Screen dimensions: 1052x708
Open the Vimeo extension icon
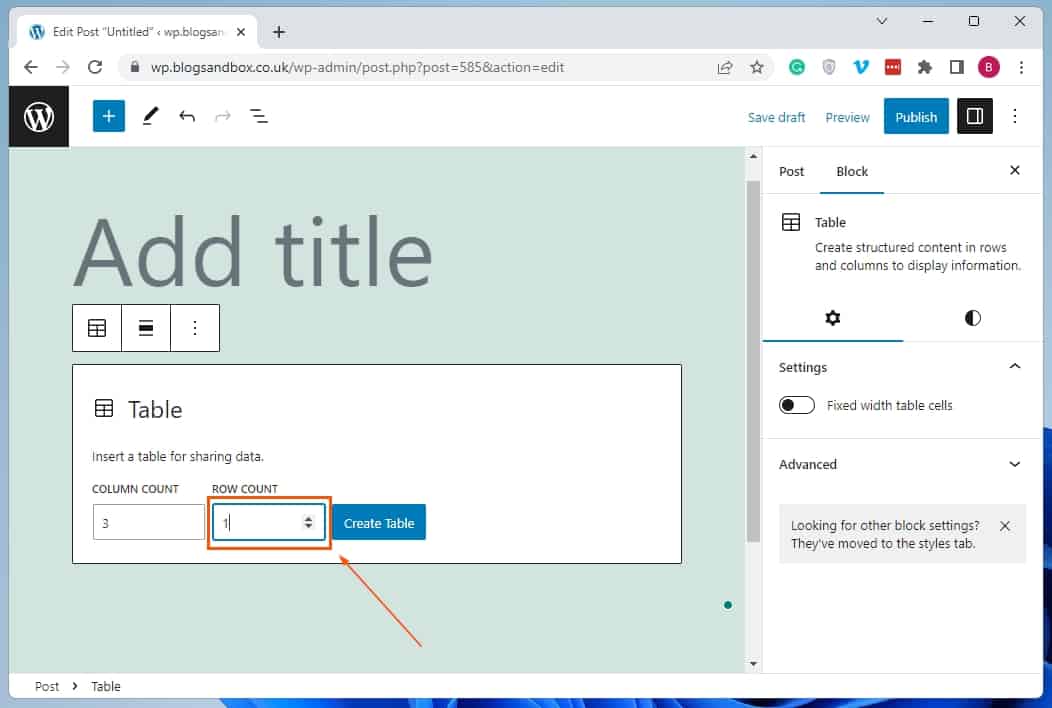[860, 67]
